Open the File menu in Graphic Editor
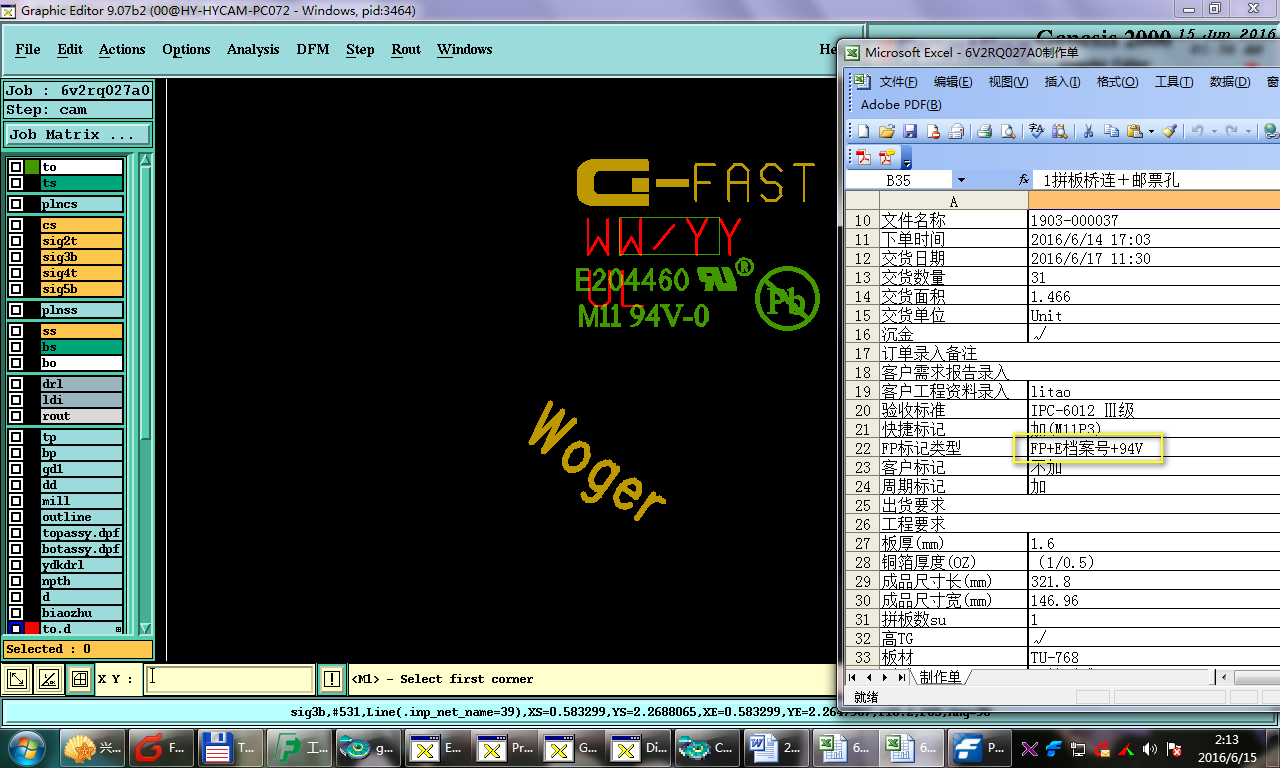The height and width of the screenshot is (768, 1280). (28, 49)
